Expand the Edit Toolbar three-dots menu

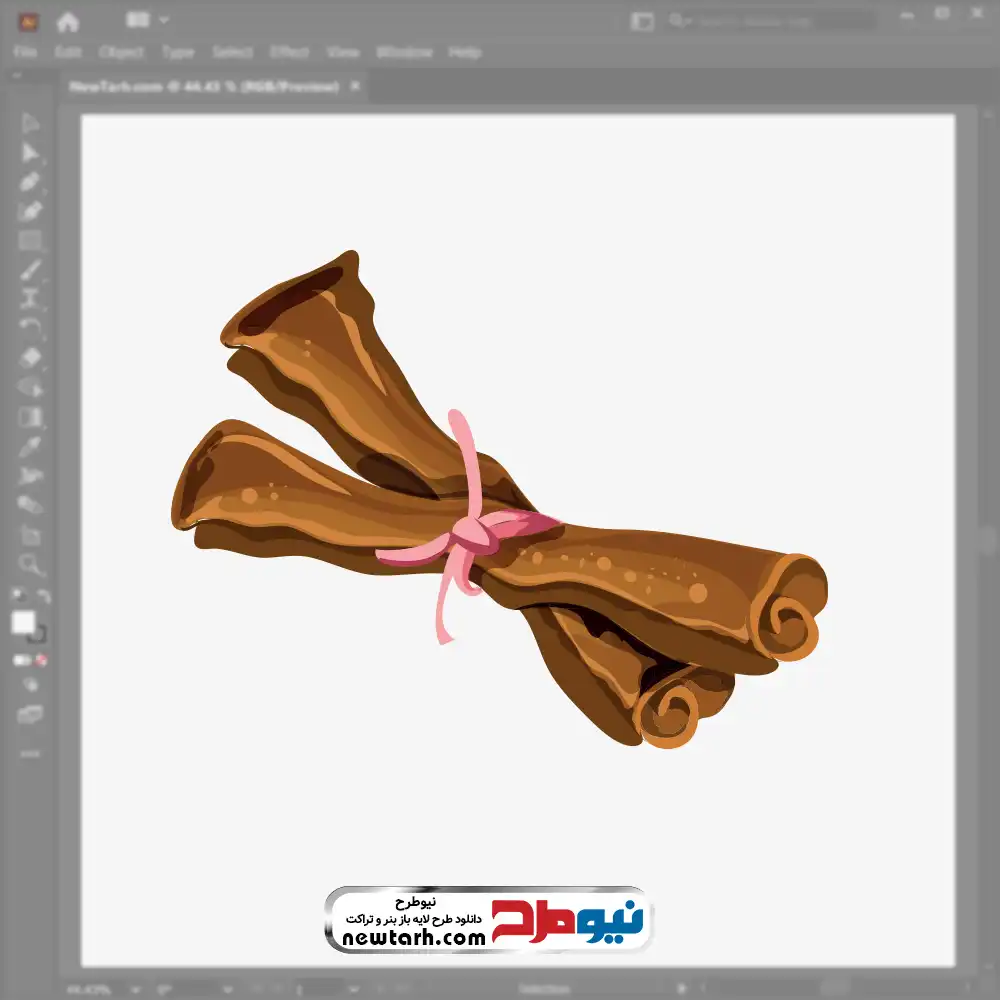coord(30,753)
